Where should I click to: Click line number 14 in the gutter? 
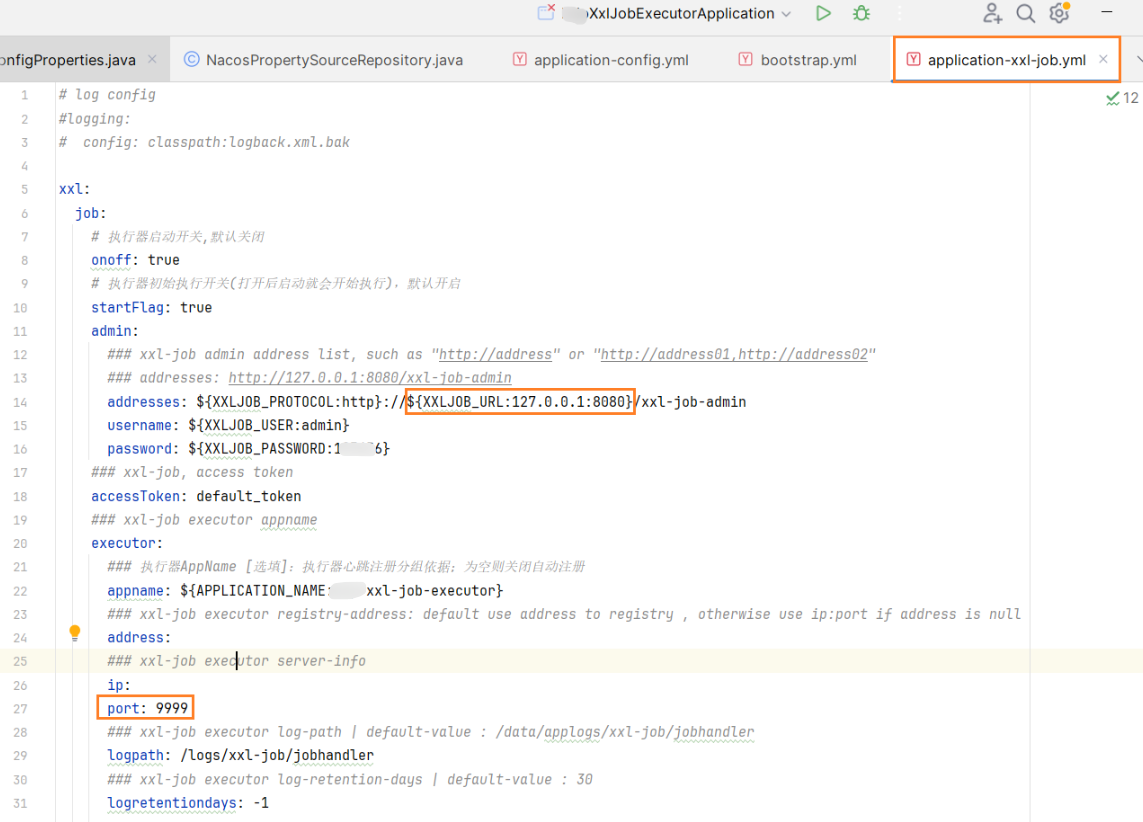tap(20, 402)
